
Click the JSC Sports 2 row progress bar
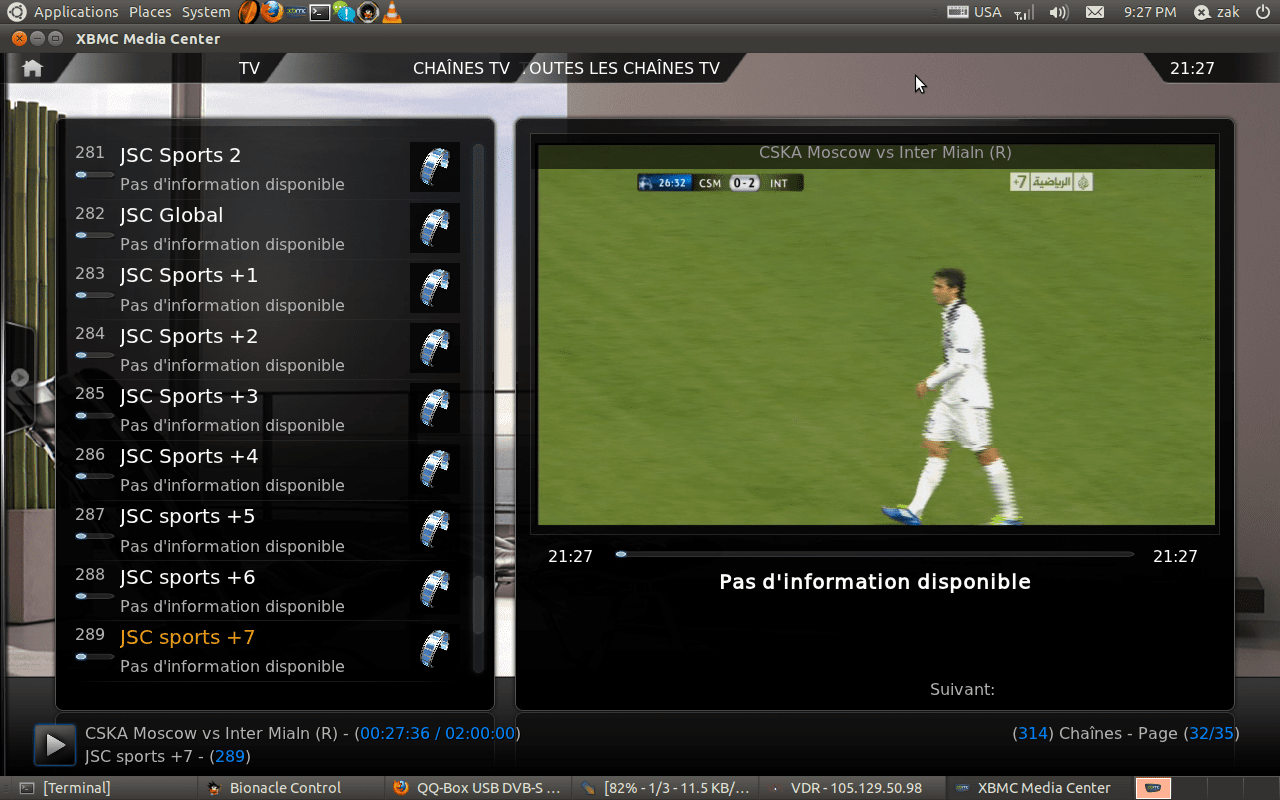point(95,175)
